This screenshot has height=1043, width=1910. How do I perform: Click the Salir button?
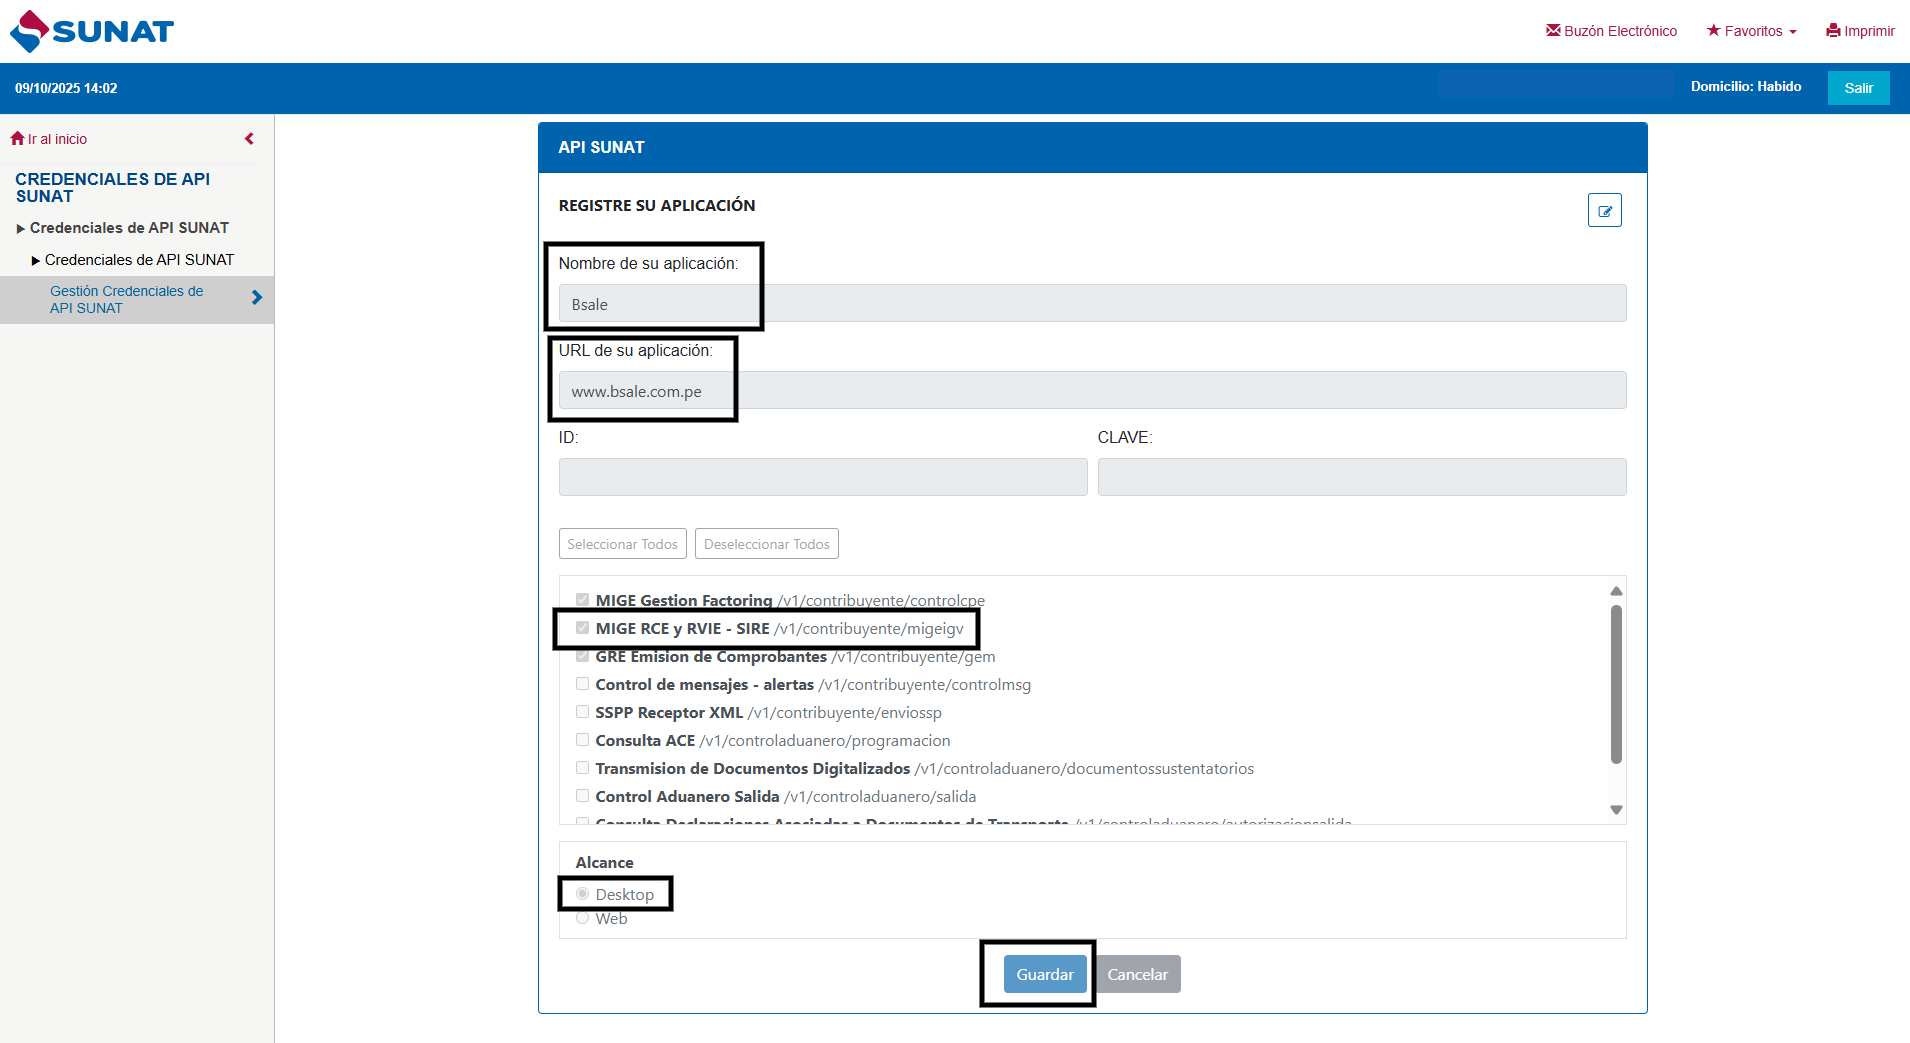(1858, 88)
